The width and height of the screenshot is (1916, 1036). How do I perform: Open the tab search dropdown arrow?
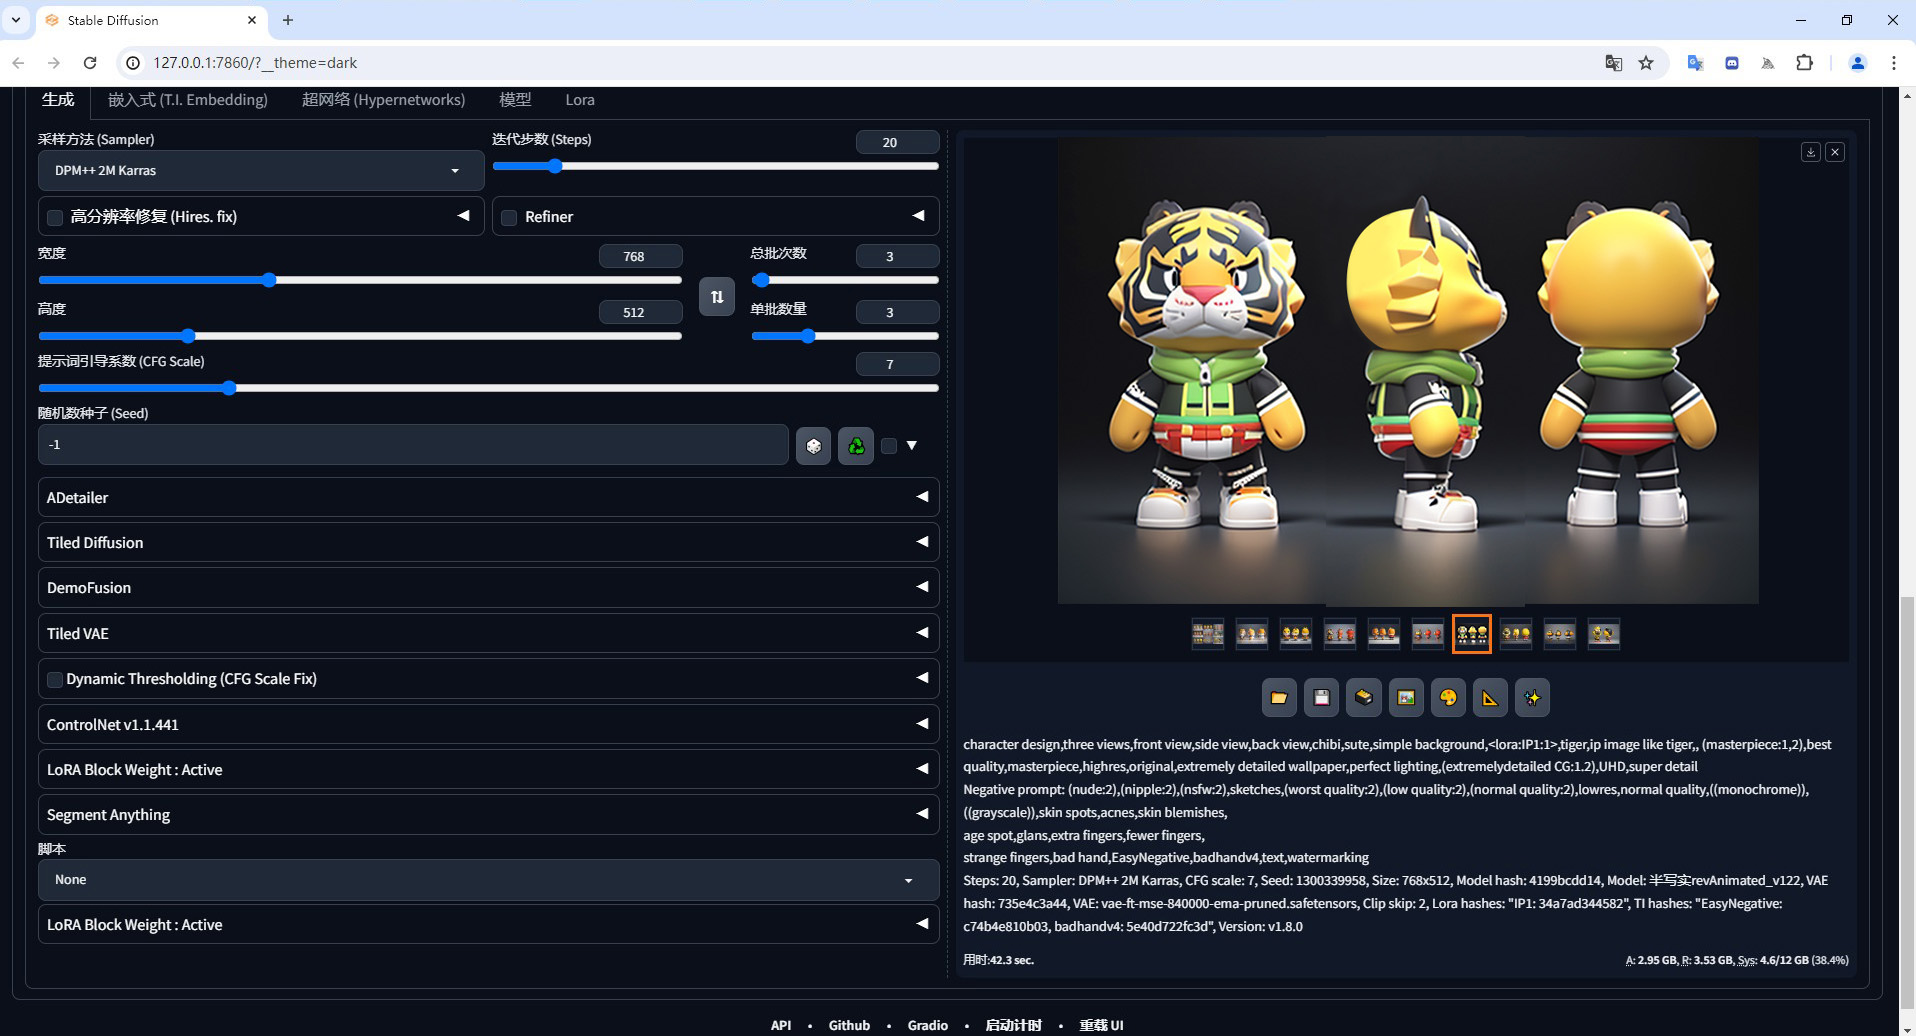[16, 20]
